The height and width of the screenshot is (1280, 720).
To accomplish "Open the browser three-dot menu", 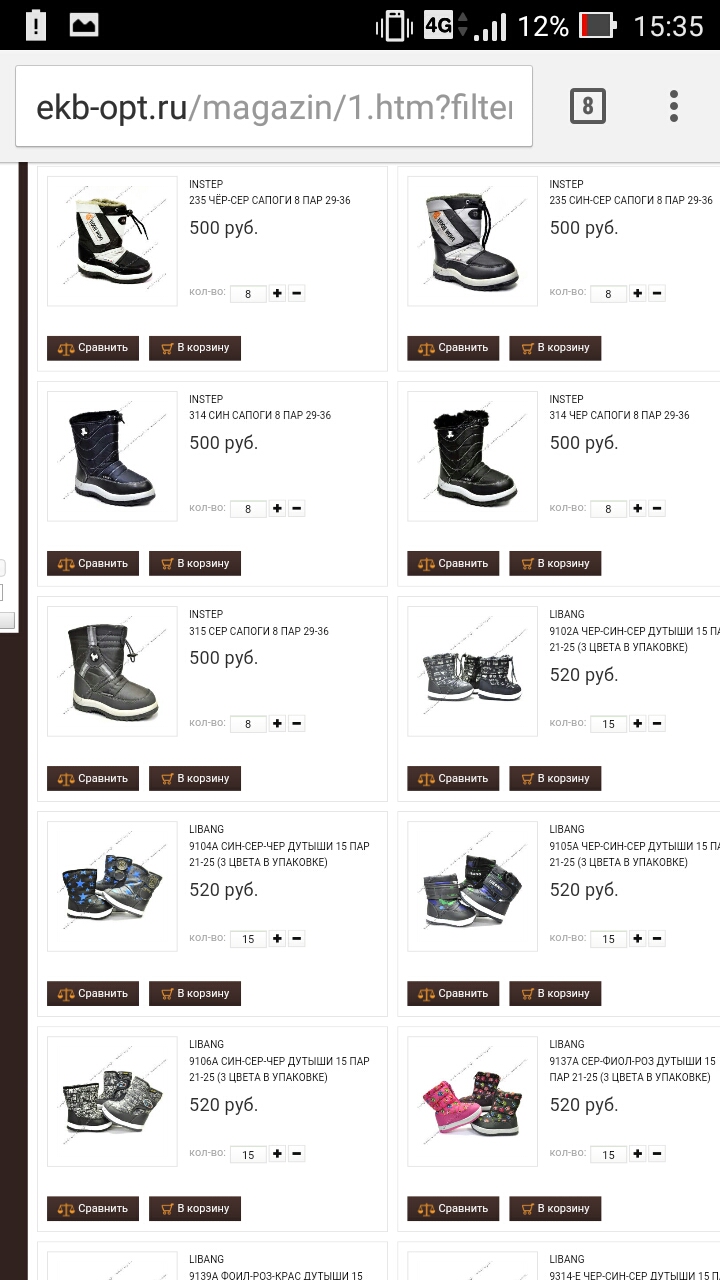I will [x=674, y=106].
